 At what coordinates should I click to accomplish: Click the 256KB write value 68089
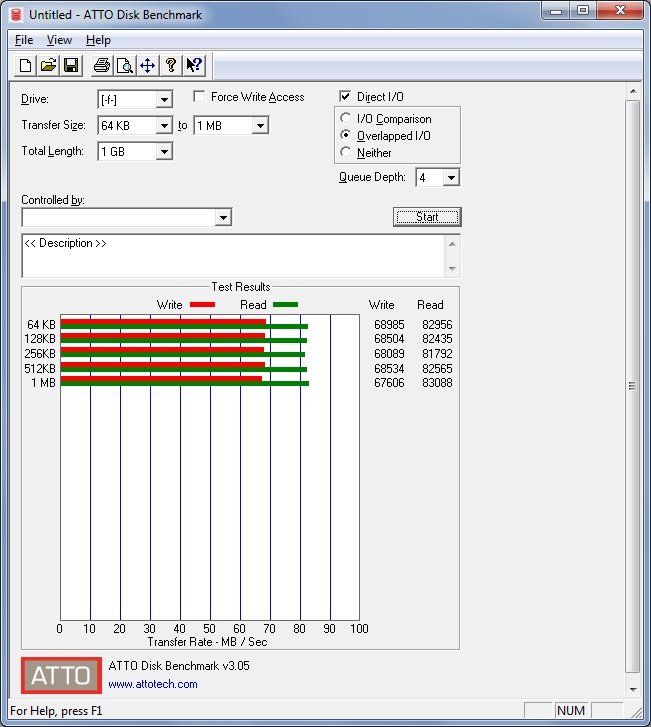[x=389, y=354]
